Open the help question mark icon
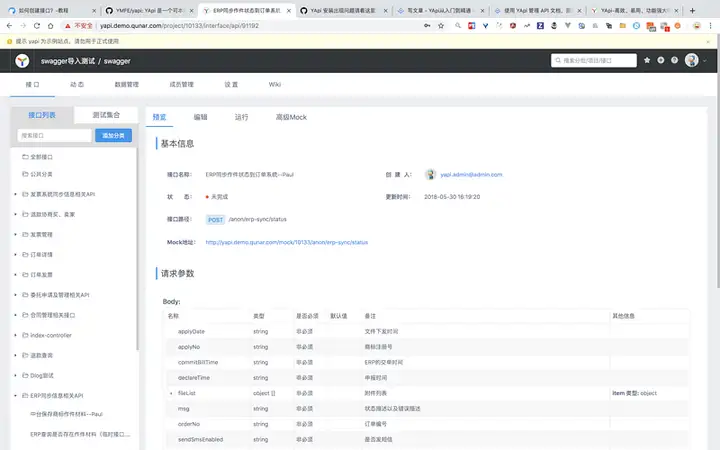Viewport: 720px width, 450px height. 674,60
